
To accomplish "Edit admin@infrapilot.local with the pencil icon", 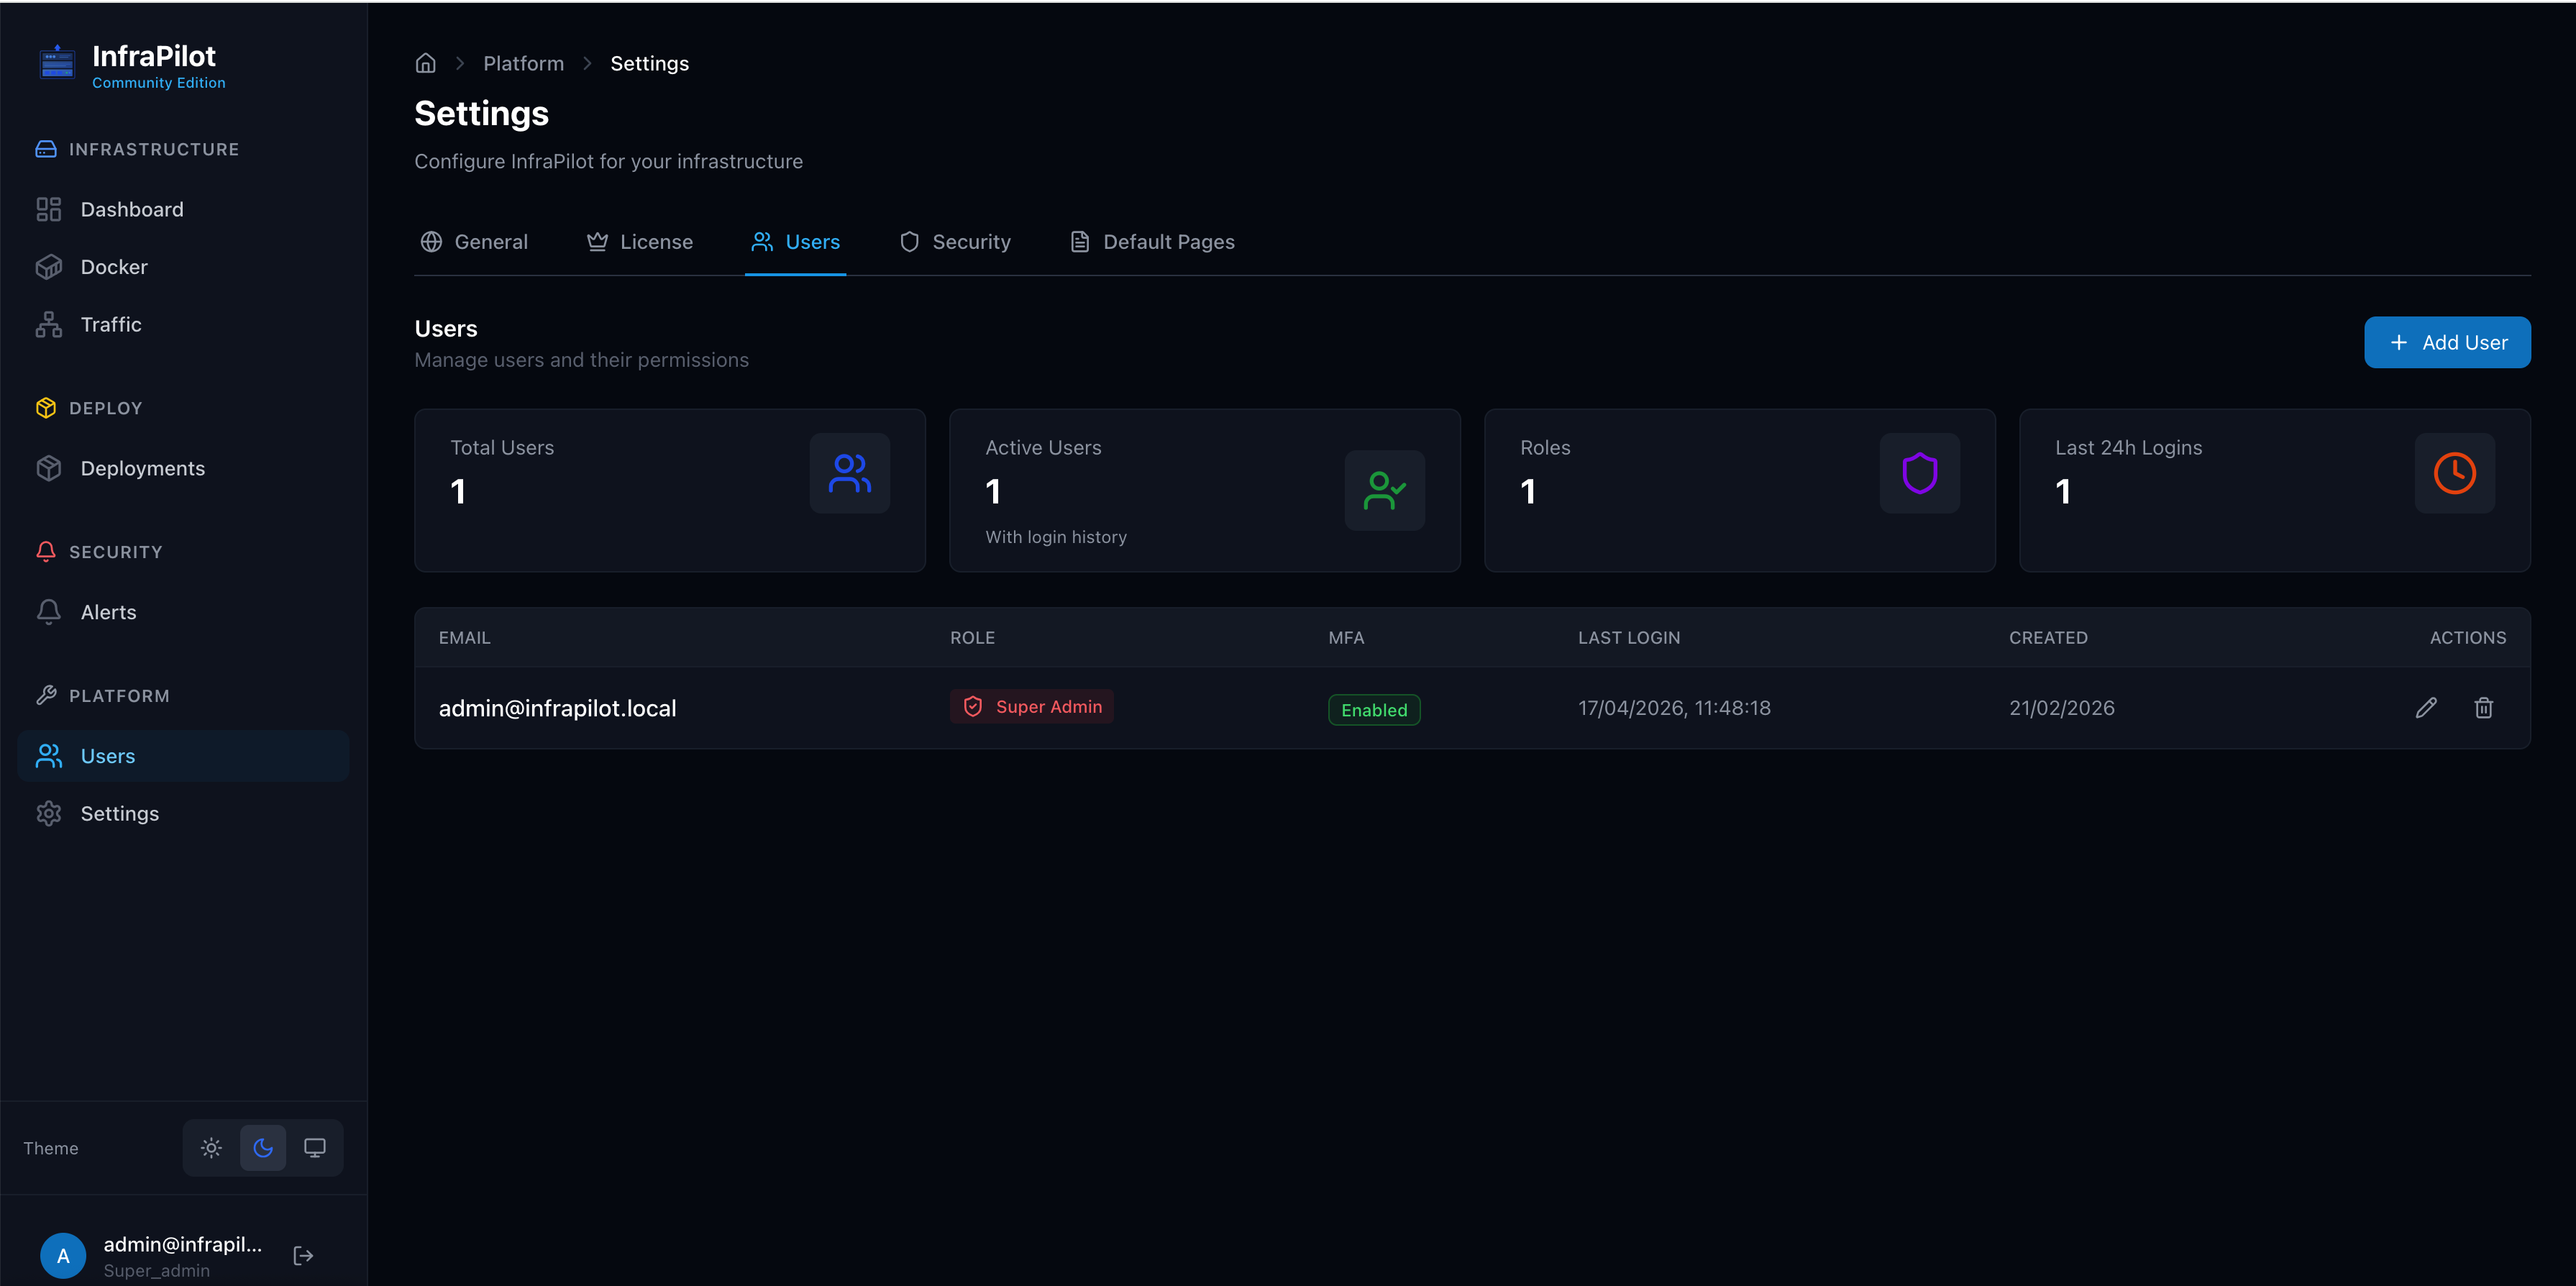I will 2426,708.
